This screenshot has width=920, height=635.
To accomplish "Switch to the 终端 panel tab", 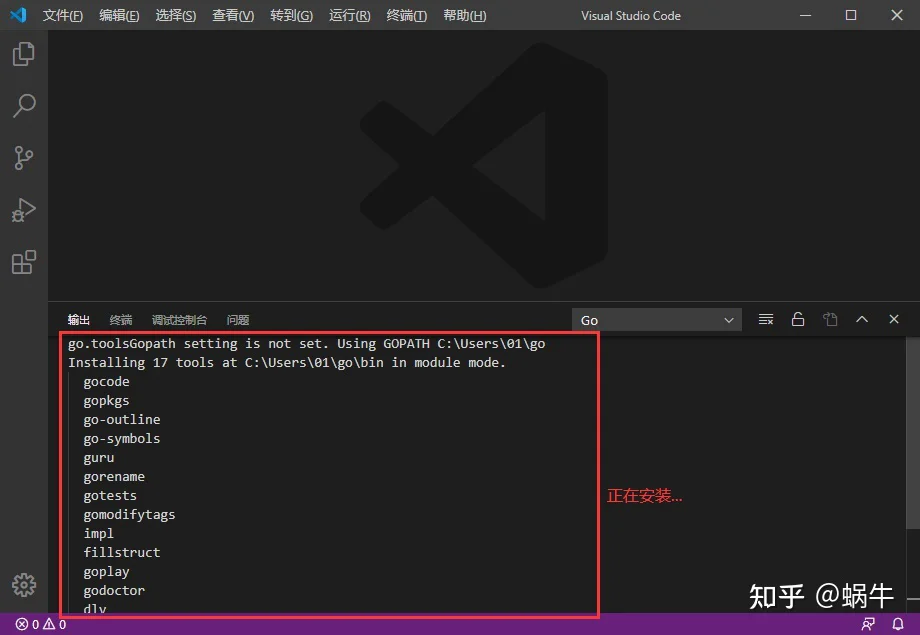I will (x=121, y=320).
